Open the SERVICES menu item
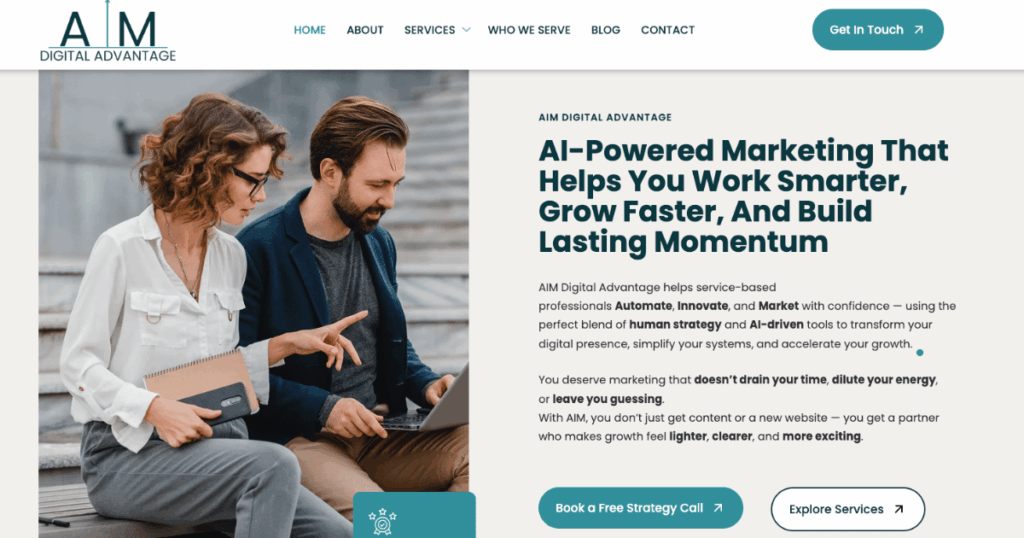The image size is (1024, 538). (430, 30)
